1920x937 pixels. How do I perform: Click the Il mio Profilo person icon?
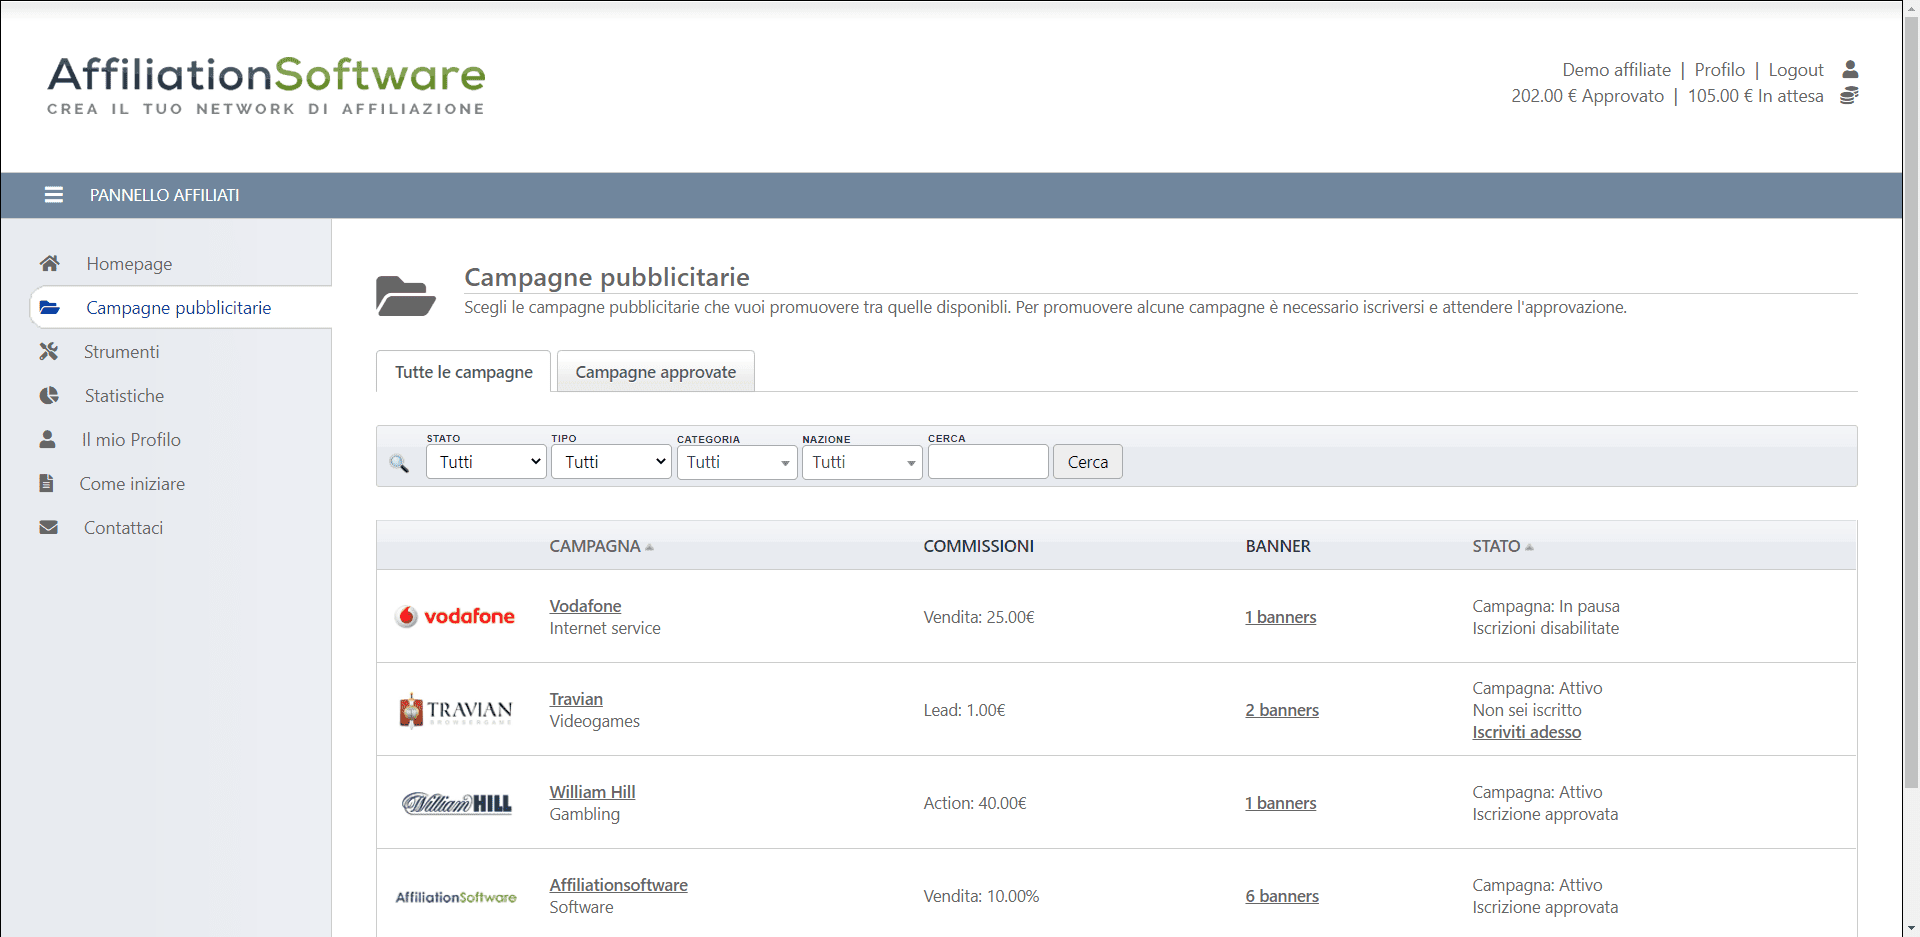pos(47,439)
